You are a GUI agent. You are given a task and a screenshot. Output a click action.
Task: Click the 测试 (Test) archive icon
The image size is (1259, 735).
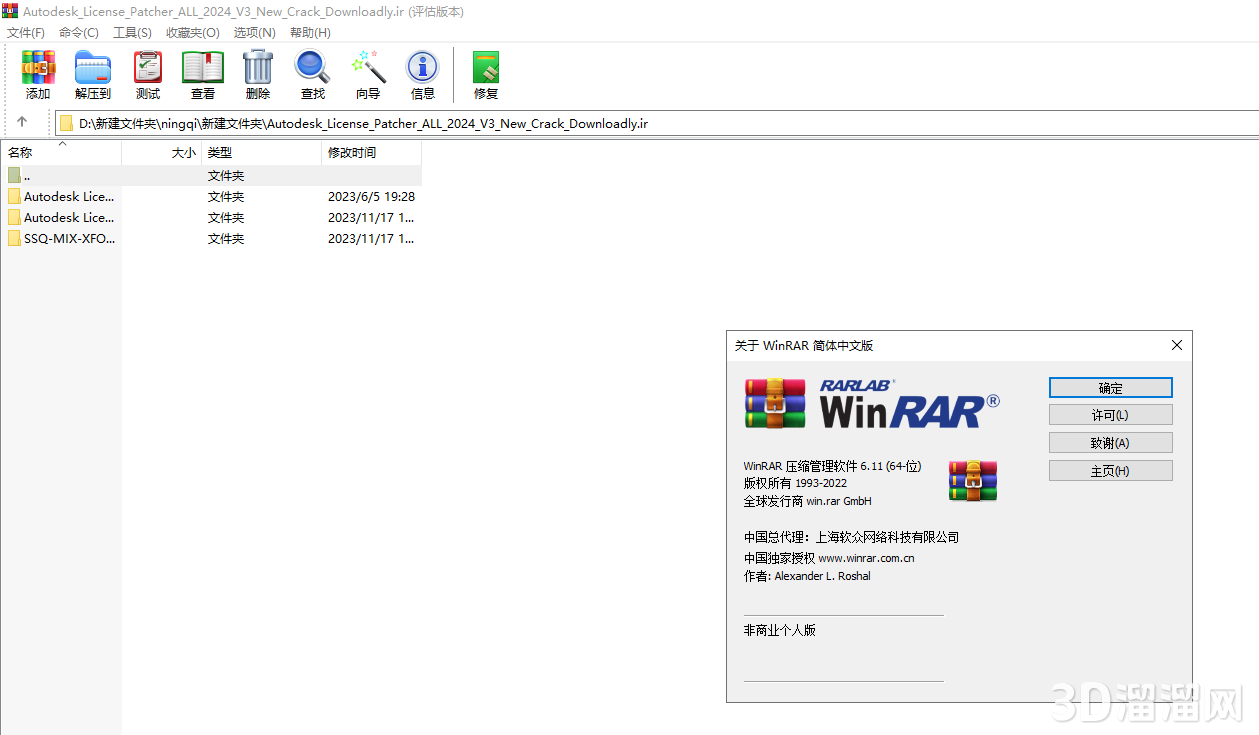point(147,73)
